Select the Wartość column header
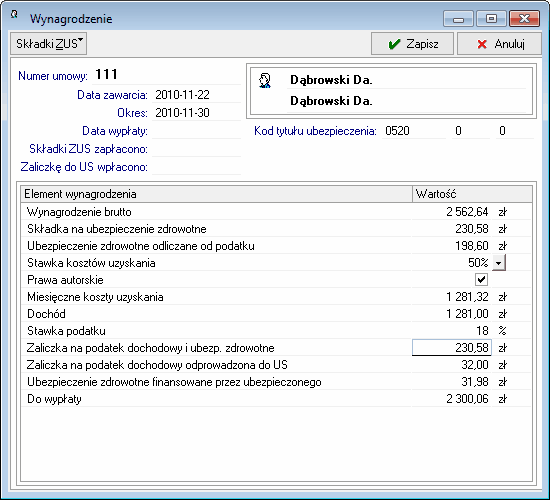The height and width of the screenshot is (500, 550). pyautogui.click(x=472, y=194)
